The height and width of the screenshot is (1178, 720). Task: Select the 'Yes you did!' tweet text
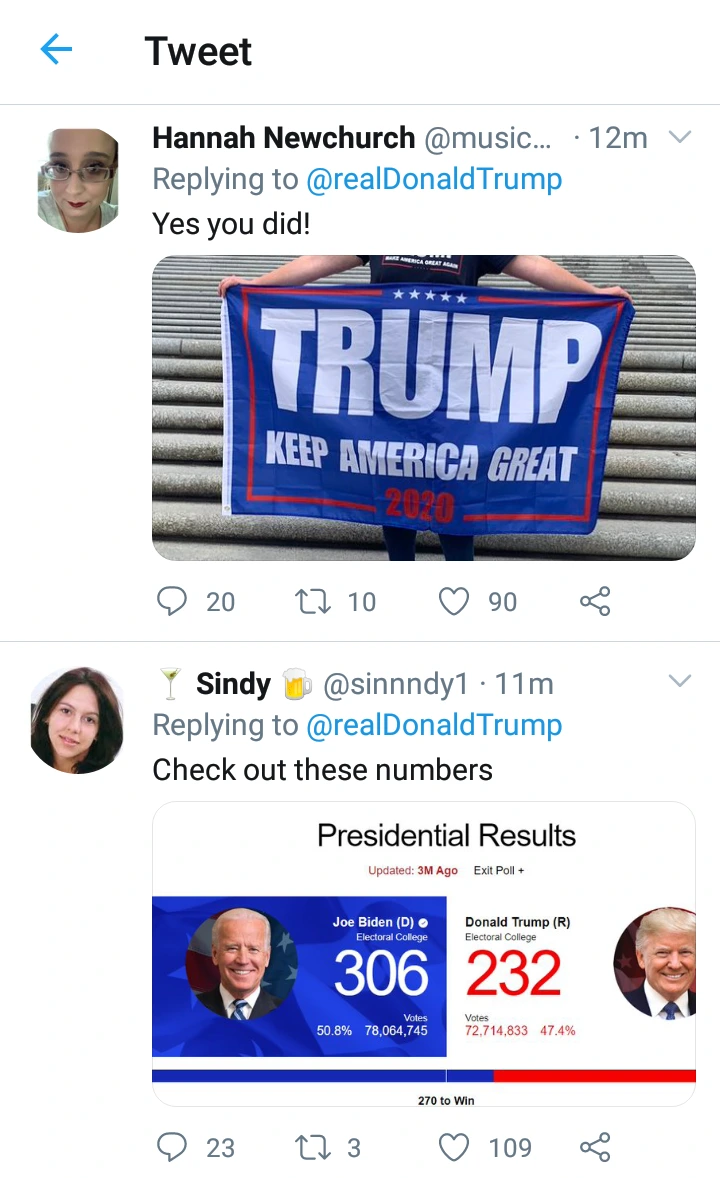[231, 224]
